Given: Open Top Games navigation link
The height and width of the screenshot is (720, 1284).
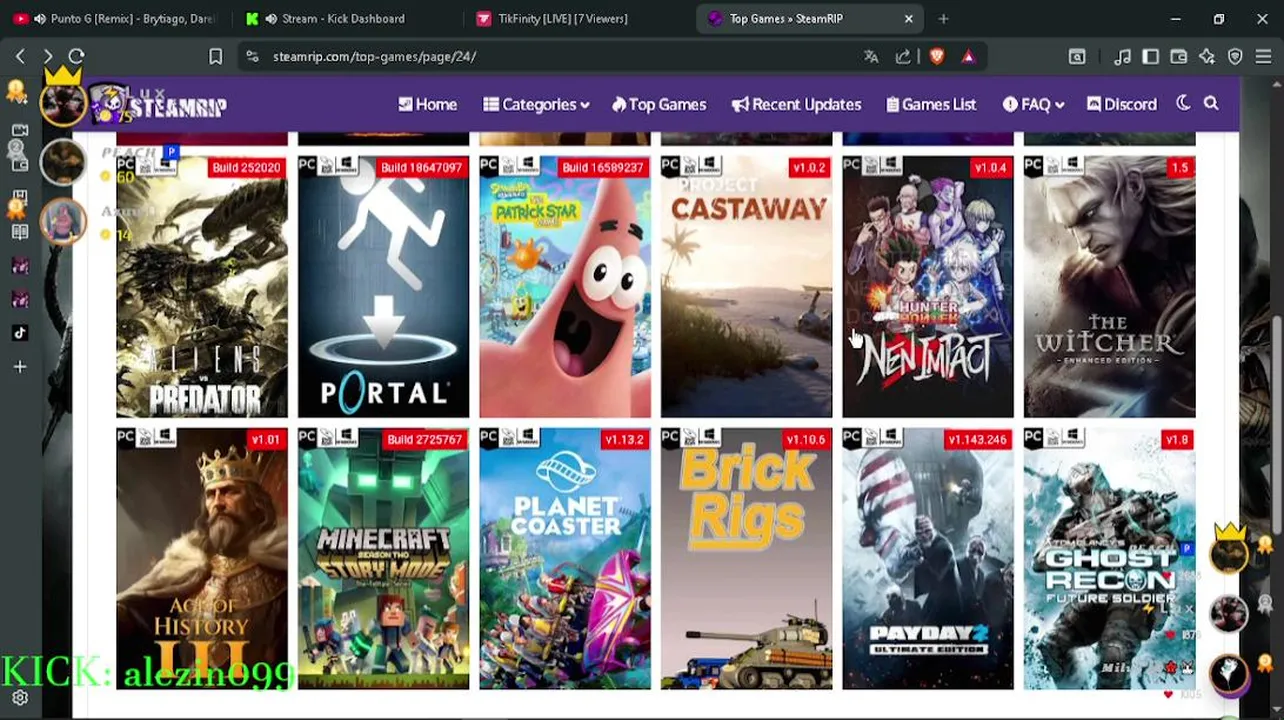Looking at the screenshot, I should 659,104.
